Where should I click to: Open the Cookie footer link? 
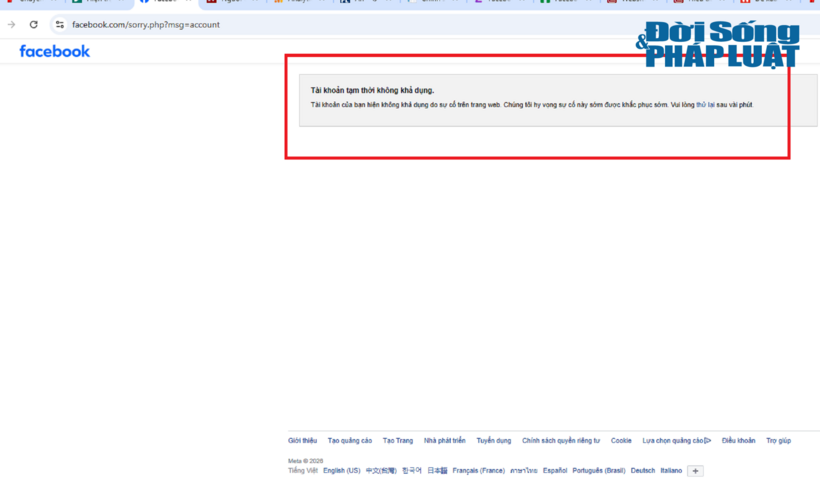[621, 441]
